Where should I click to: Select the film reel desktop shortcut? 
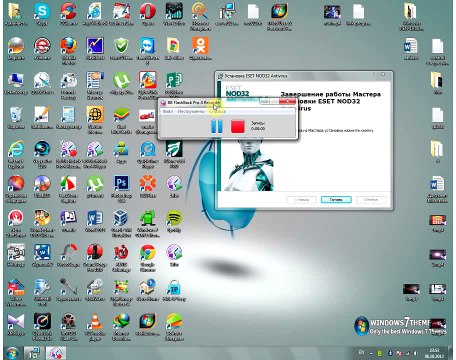pos(69,327)
